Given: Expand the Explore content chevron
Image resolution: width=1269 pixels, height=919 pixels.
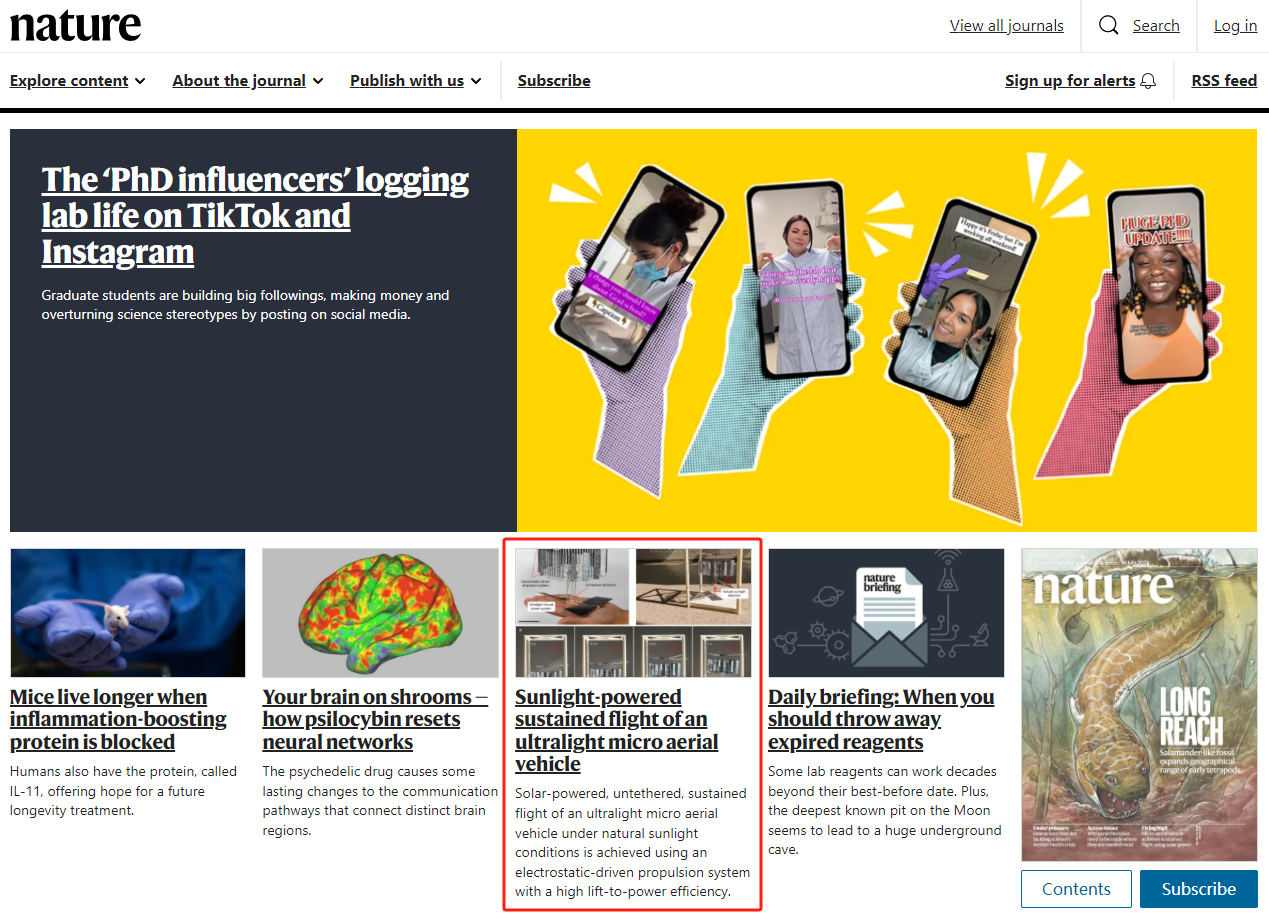Looking at the screenshot, I should click(x=140, y=81).
